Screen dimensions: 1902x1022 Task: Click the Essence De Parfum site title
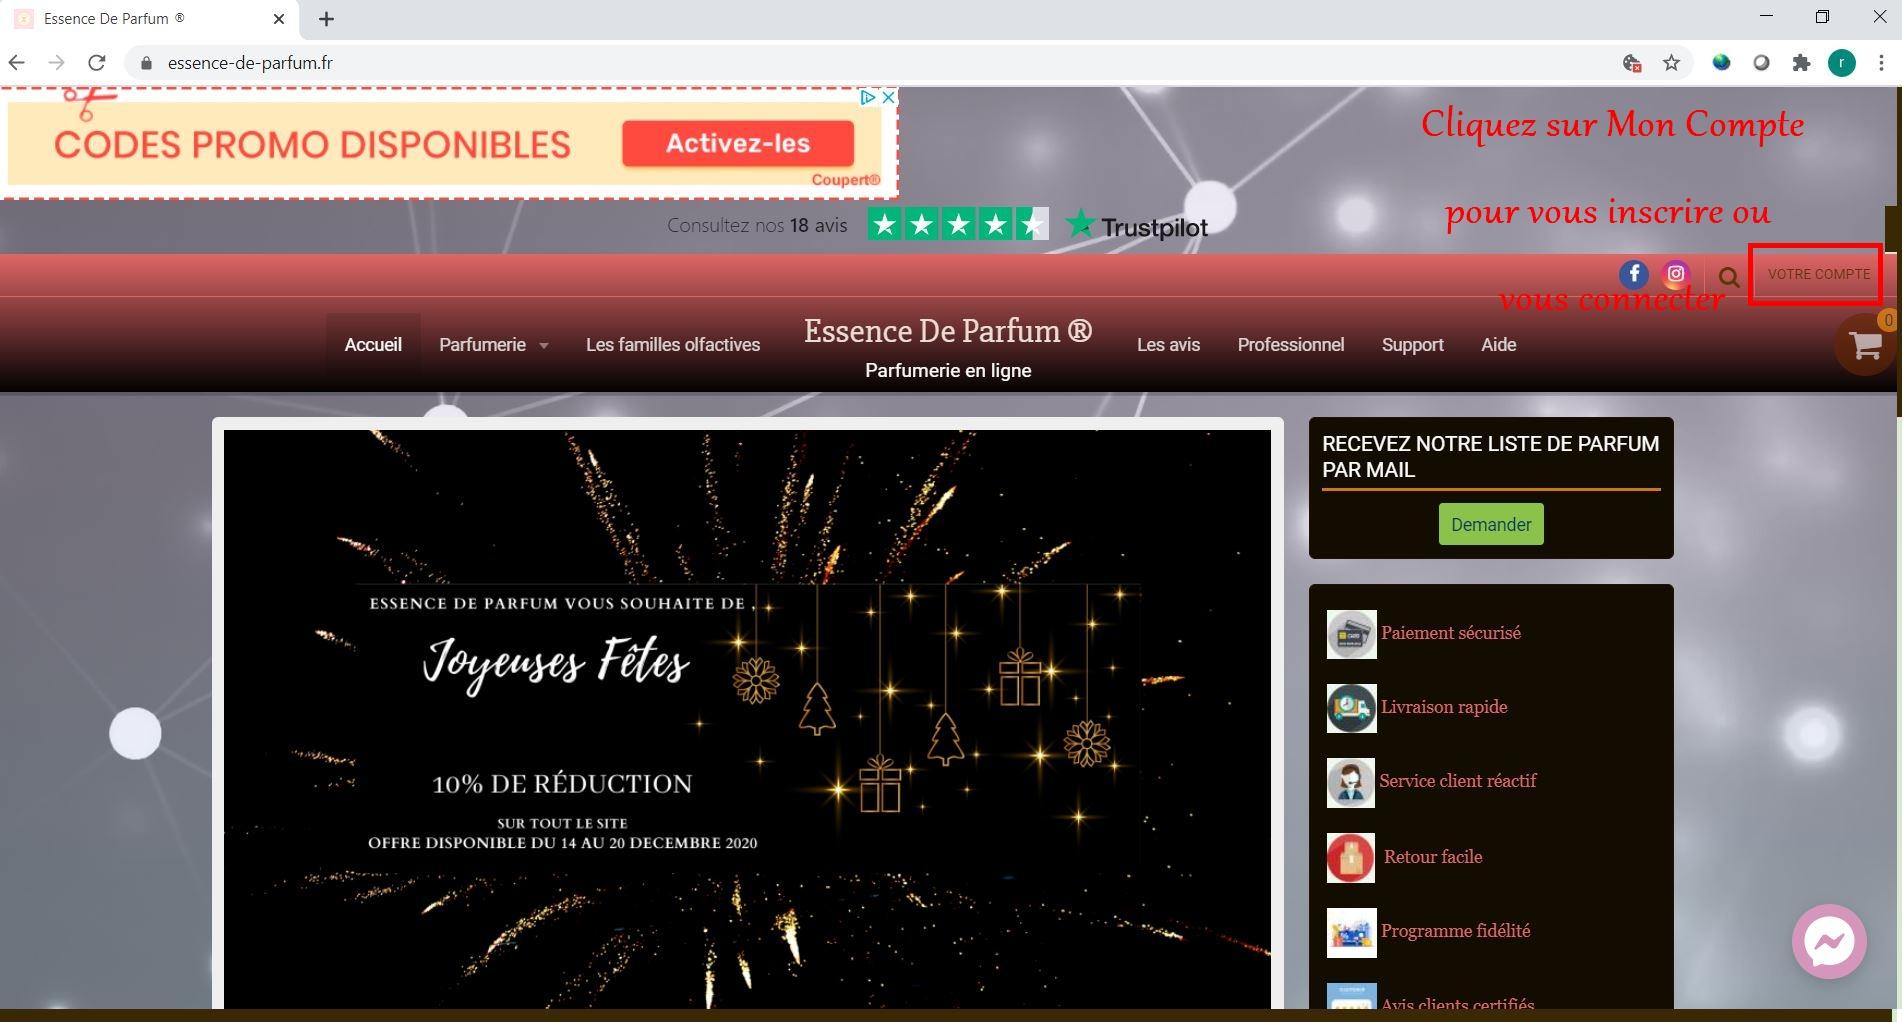point(948,331)
